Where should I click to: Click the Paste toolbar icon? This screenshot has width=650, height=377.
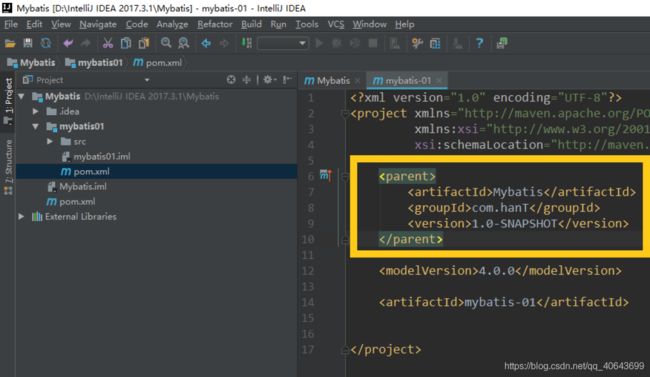coord(144,43)
